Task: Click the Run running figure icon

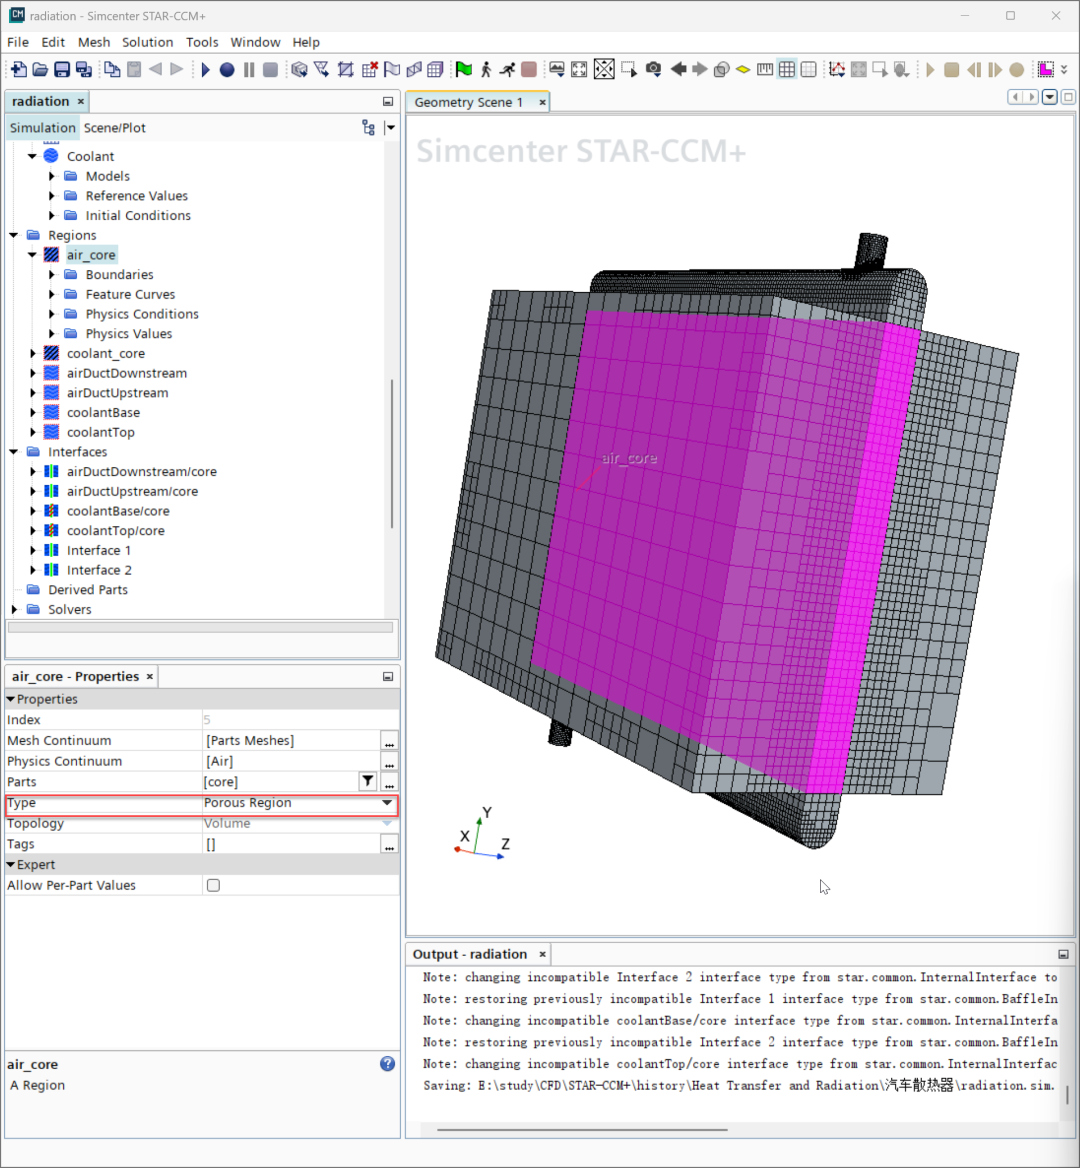Action: (x=507, y=70)
